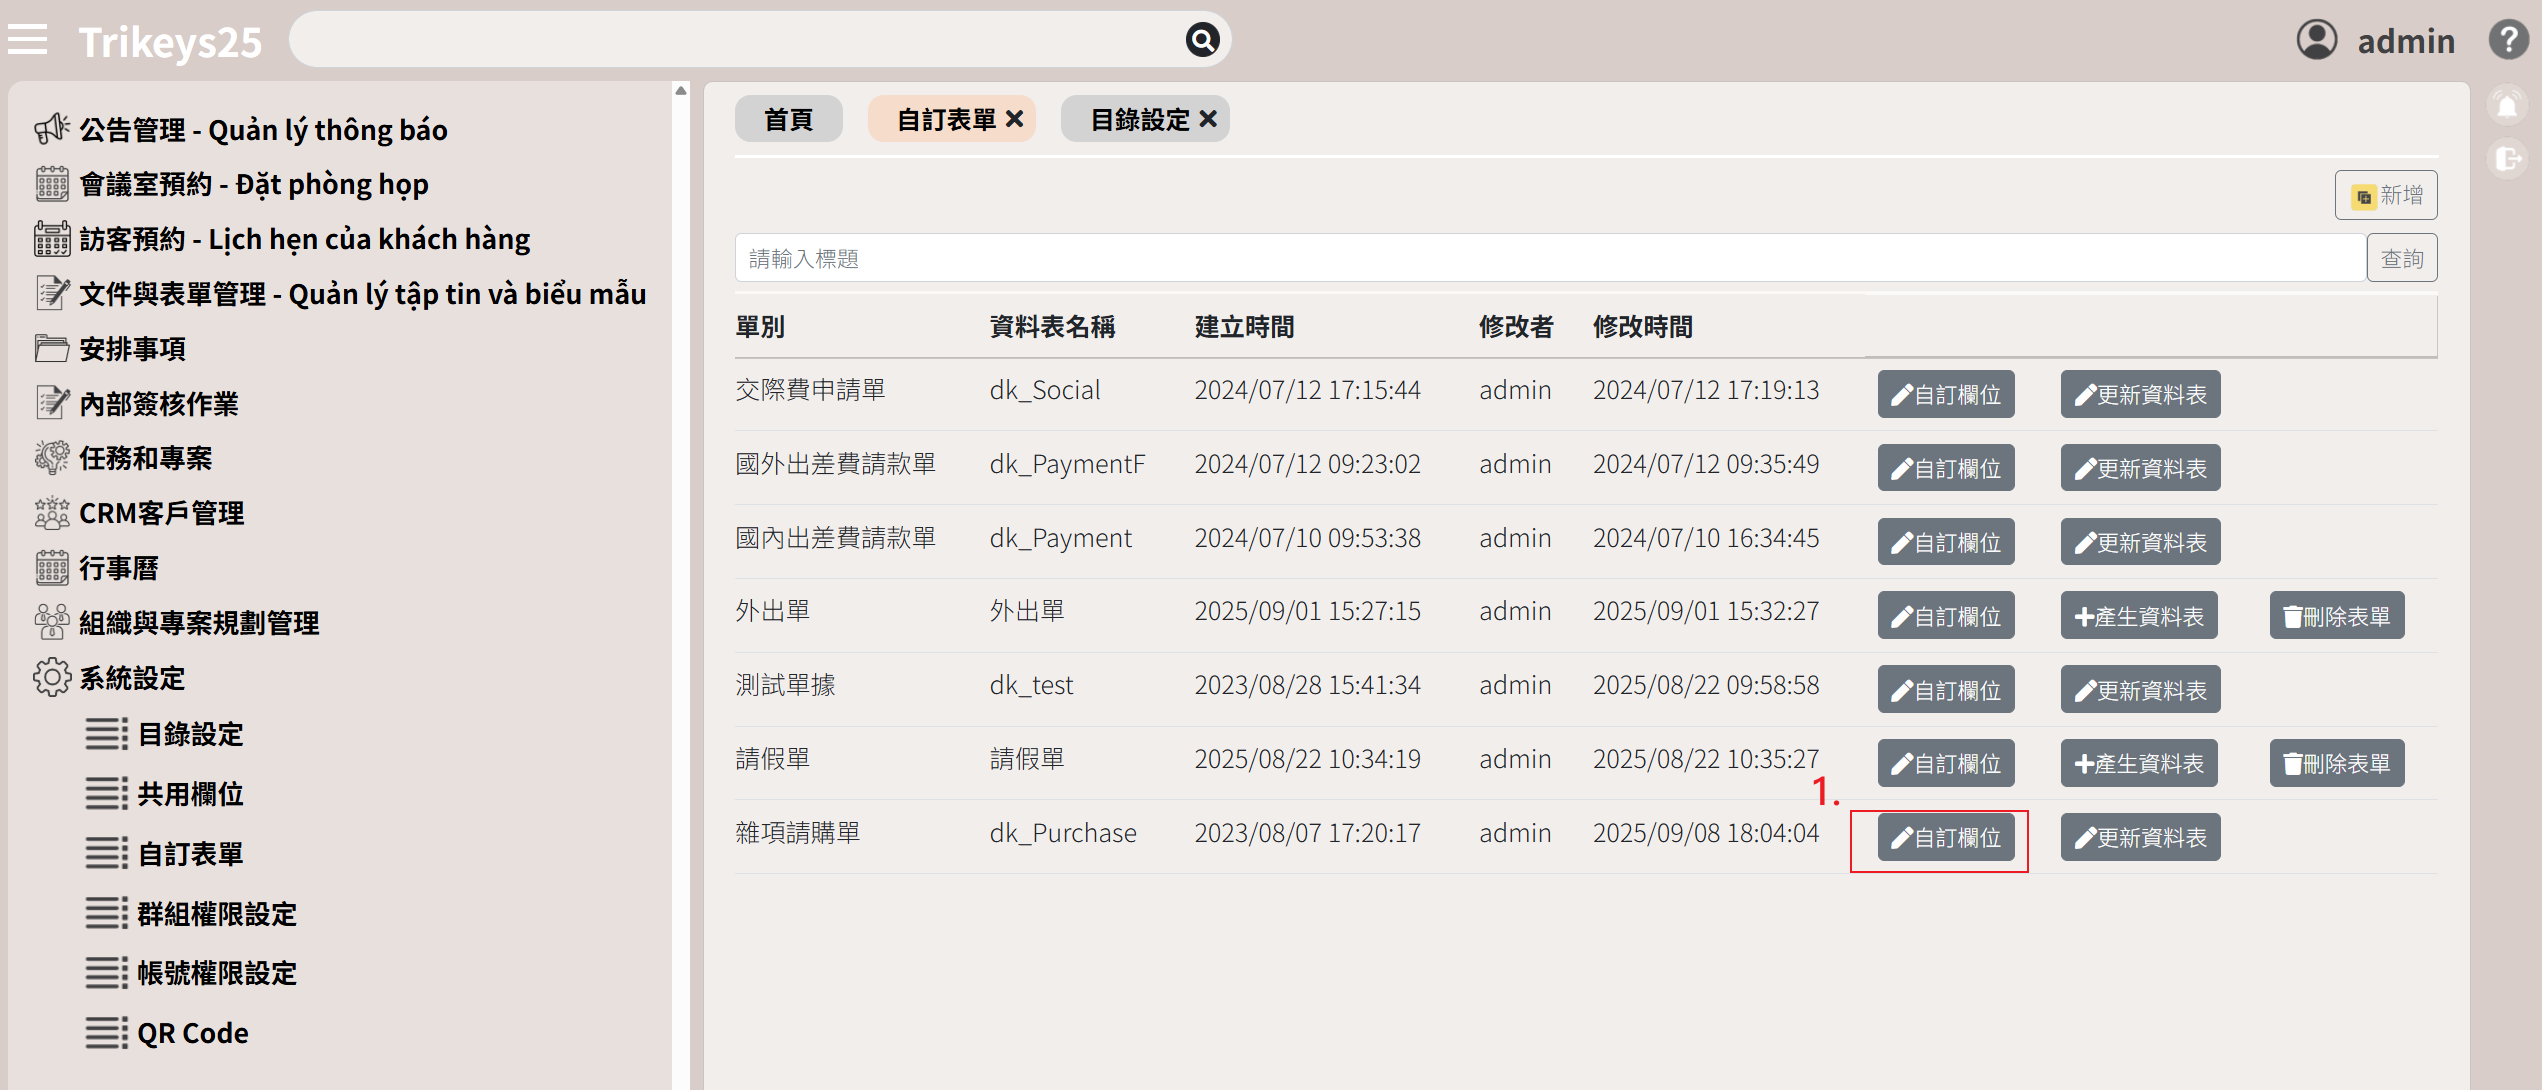The height and width of the screenshot is (1090, 2542).
Task: Click the notification bell icon
Action: pyautogui.click(x=2508, y=106)
